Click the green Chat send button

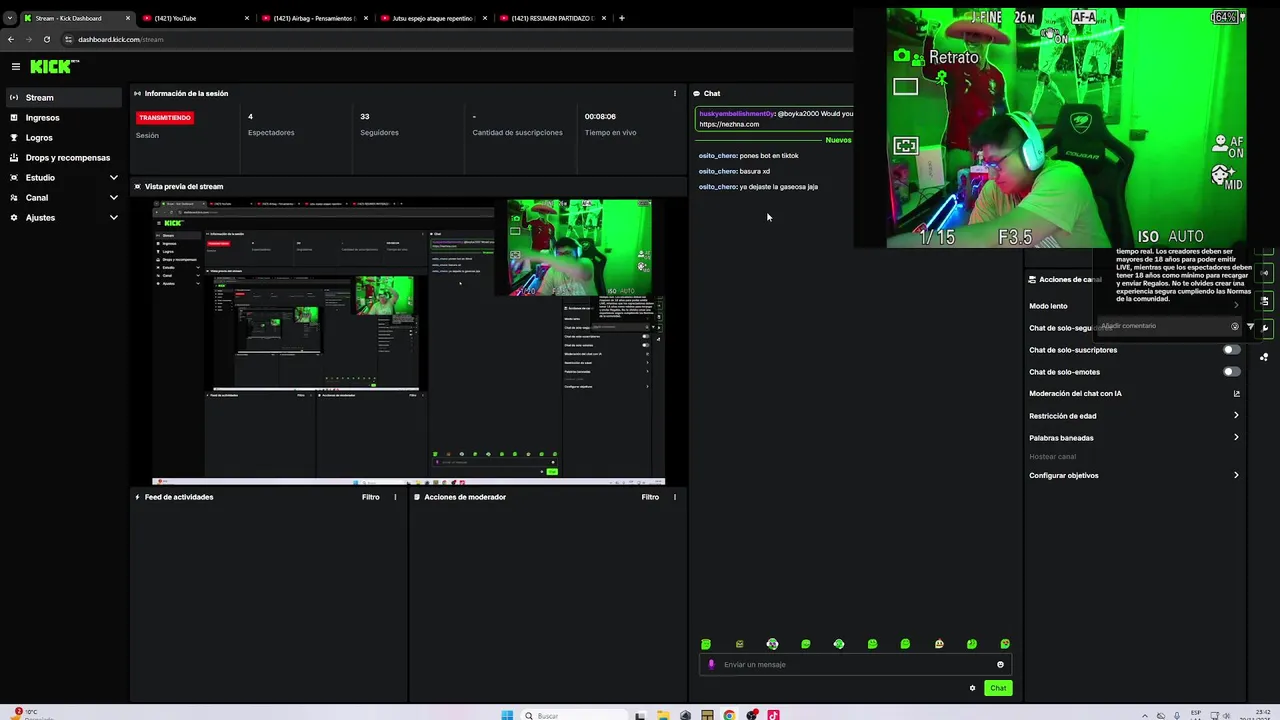click(x=998, y=688)
